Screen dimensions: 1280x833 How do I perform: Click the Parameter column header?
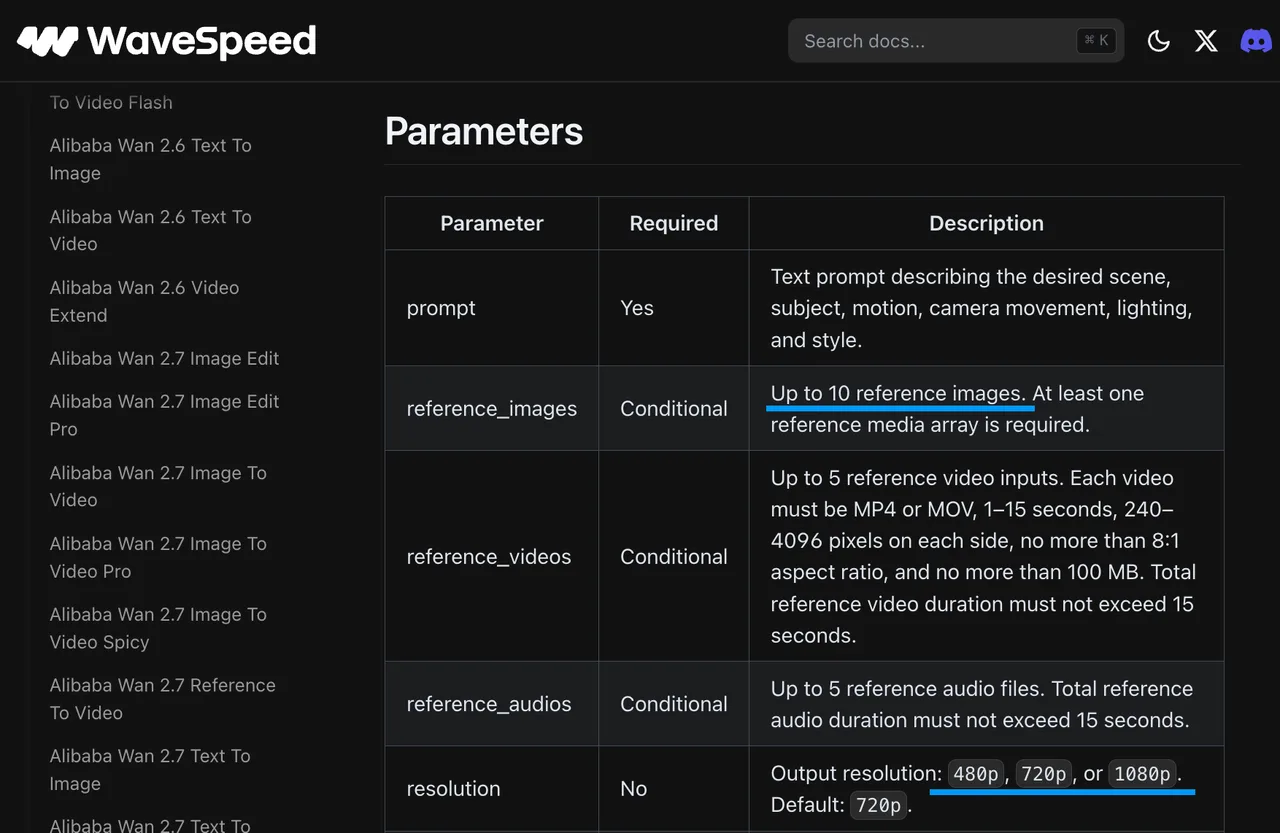(492, 223)
